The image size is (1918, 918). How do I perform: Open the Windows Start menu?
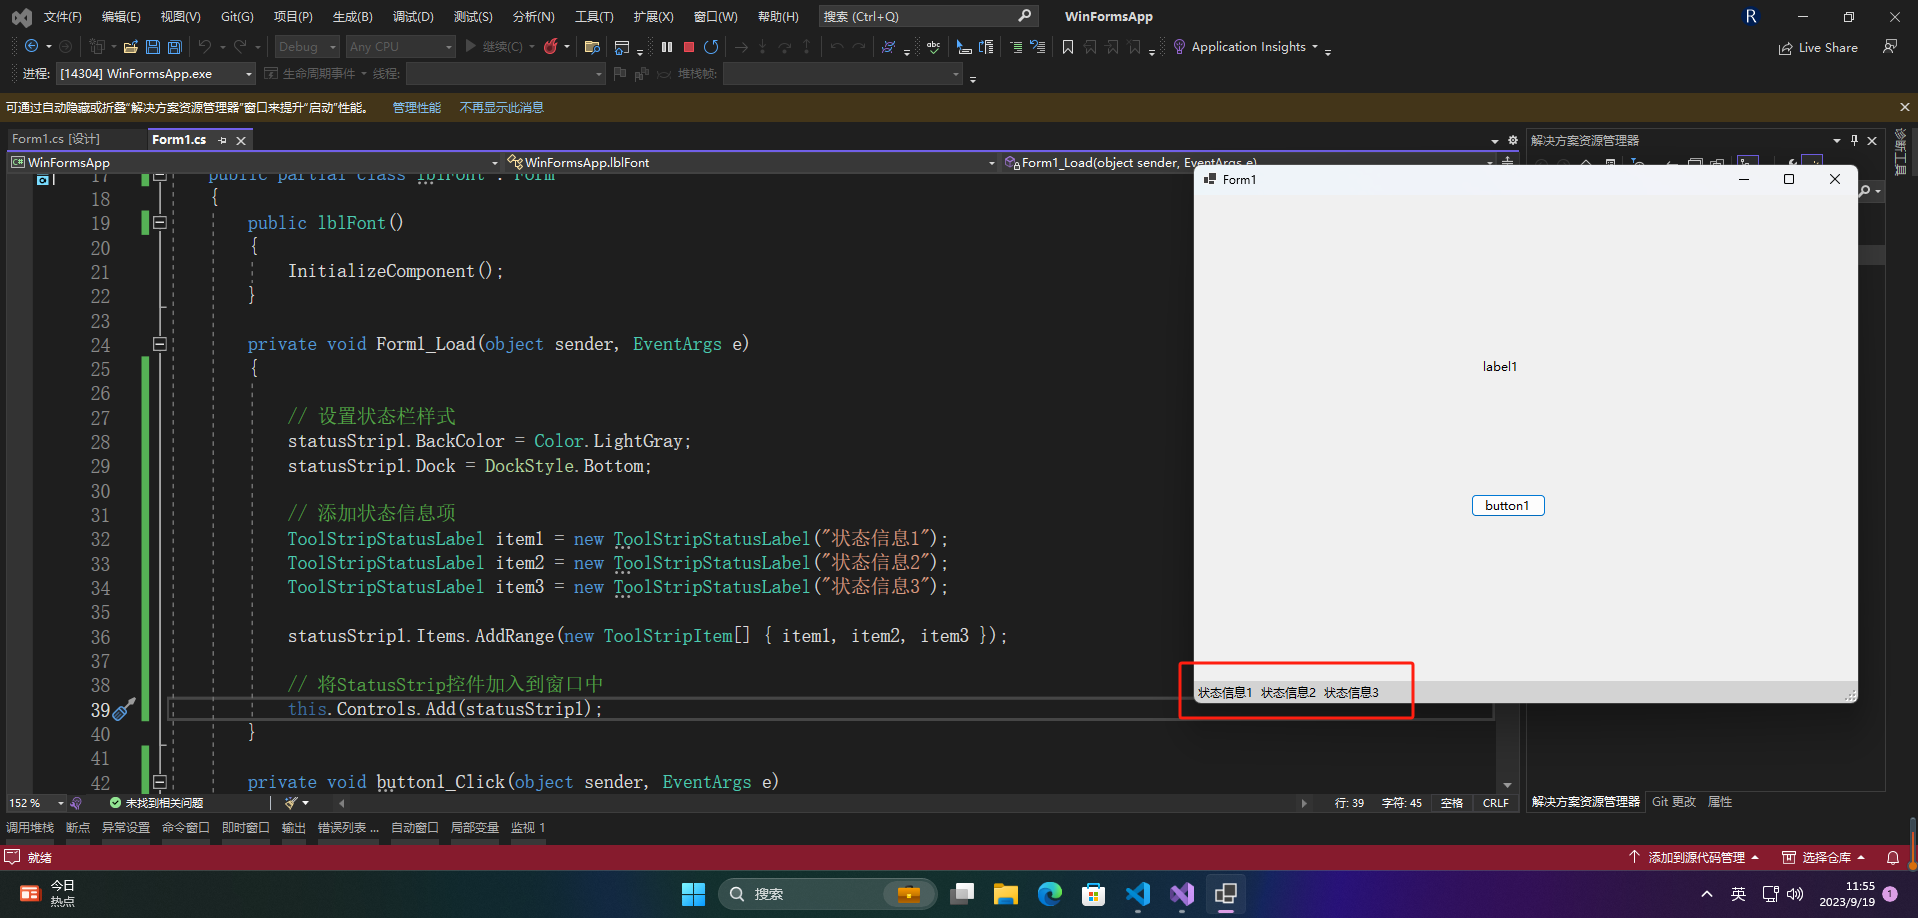[x=693, y=894]
